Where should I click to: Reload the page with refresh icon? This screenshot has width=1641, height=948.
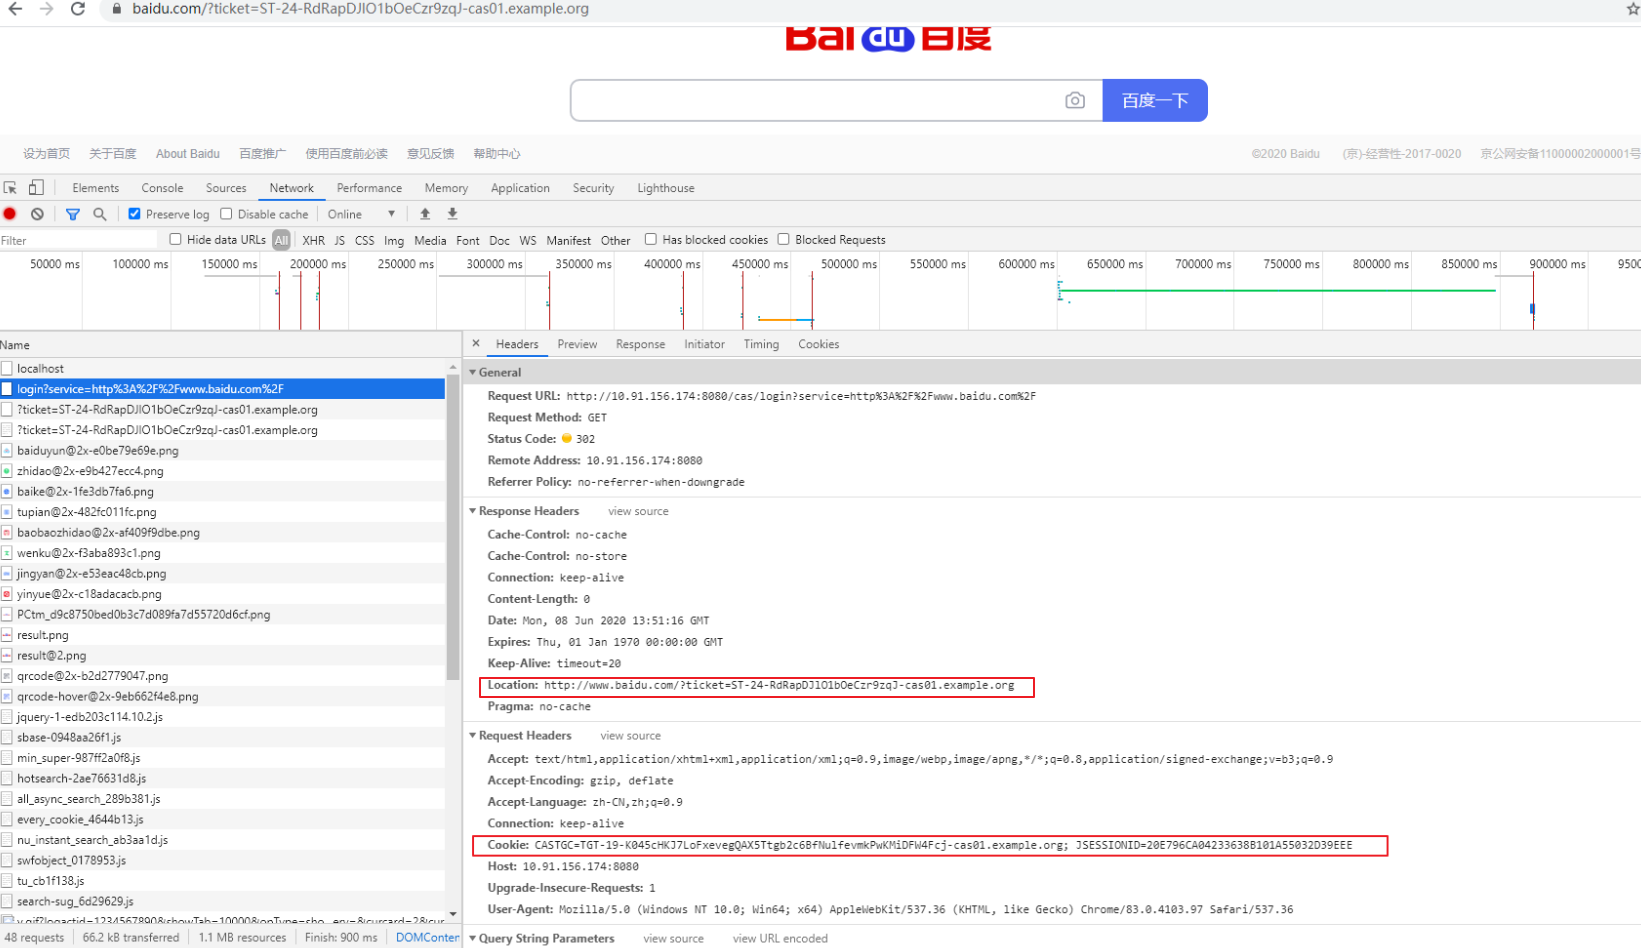[x=78, y=9]
